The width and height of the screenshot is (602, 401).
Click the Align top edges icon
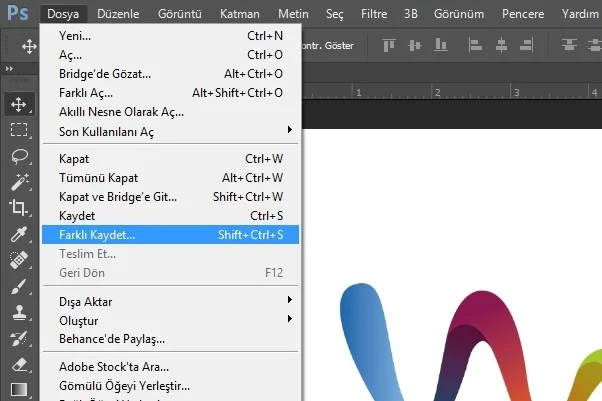(389, 45)
